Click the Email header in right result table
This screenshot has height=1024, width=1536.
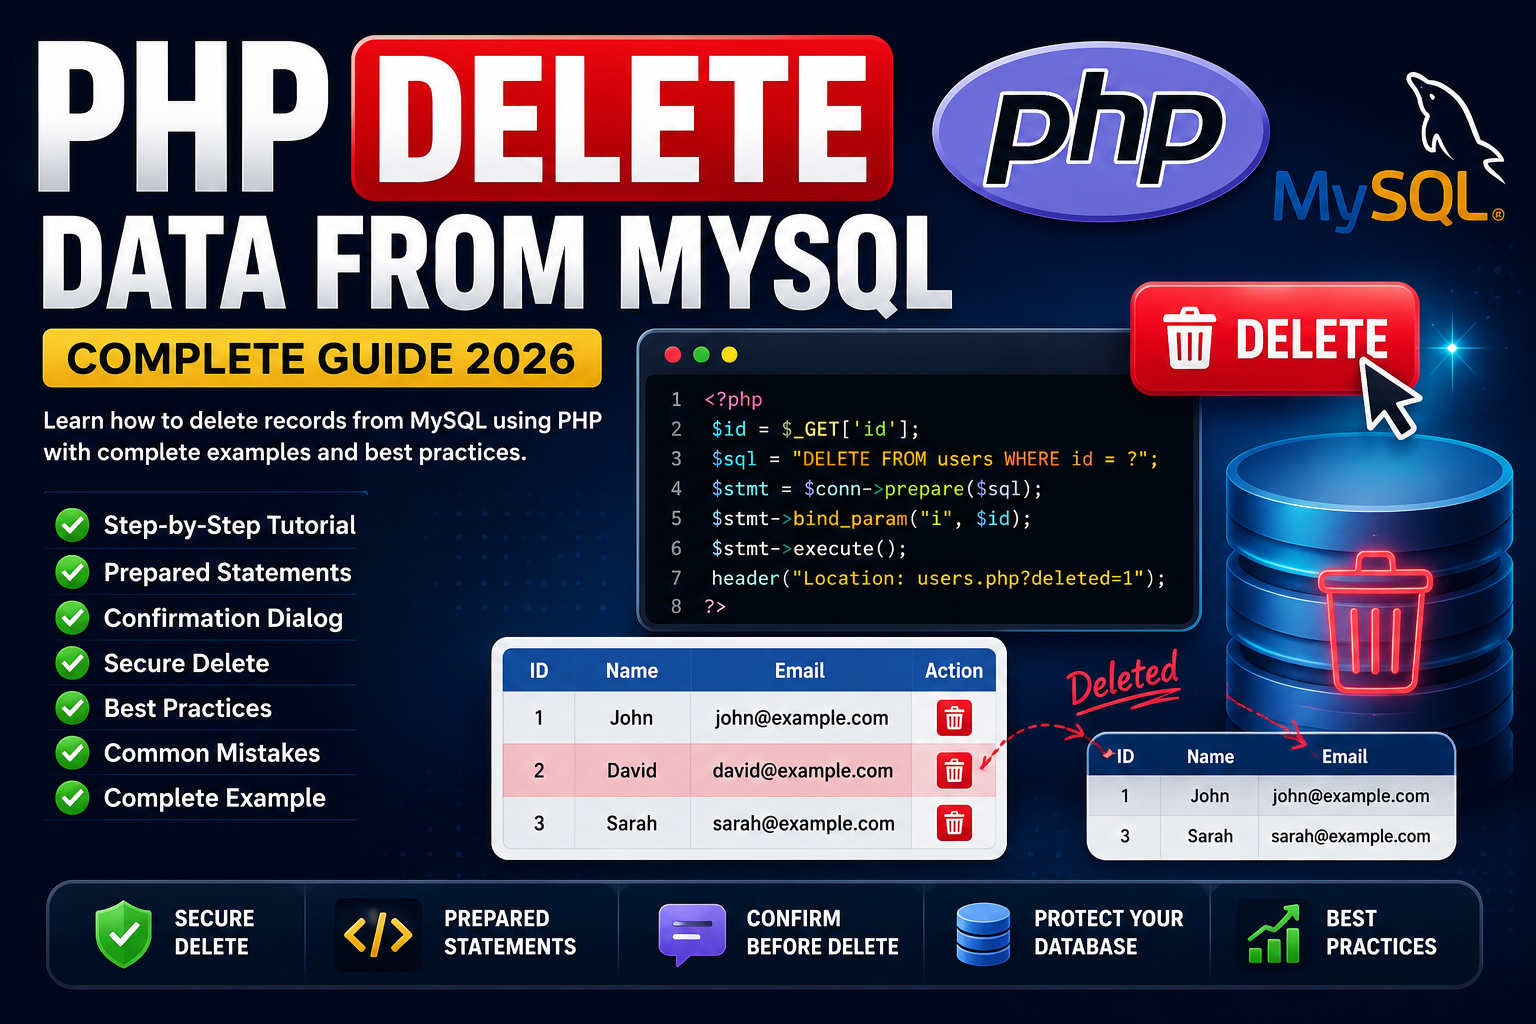pyautogui.click(x=1345, y=757)
